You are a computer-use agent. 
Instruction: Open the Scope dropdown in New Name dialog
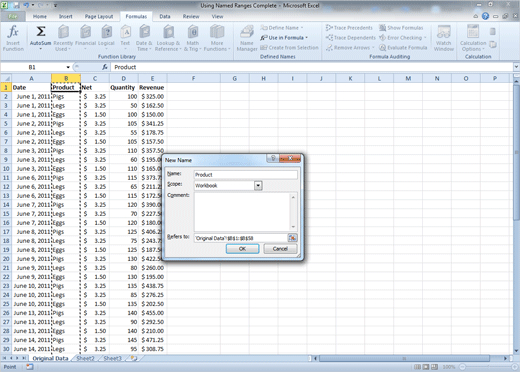click(258, 185)
